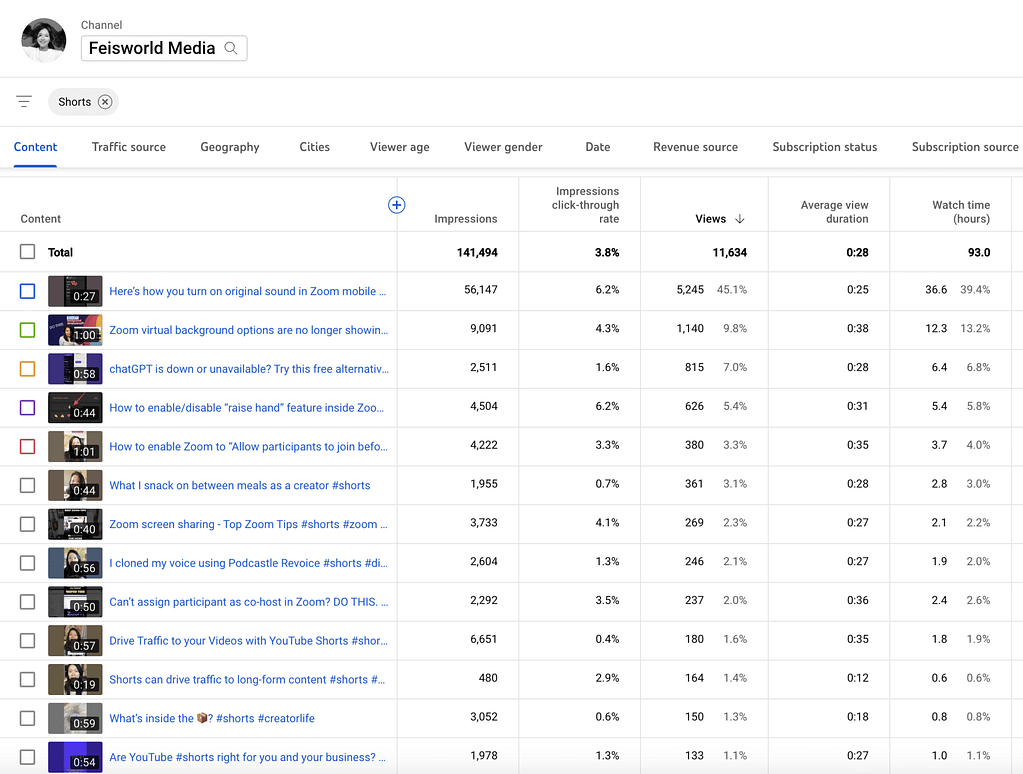The image size is (1023, 774).
Task: Sort by Impressions column header
Action: (465, 219)
